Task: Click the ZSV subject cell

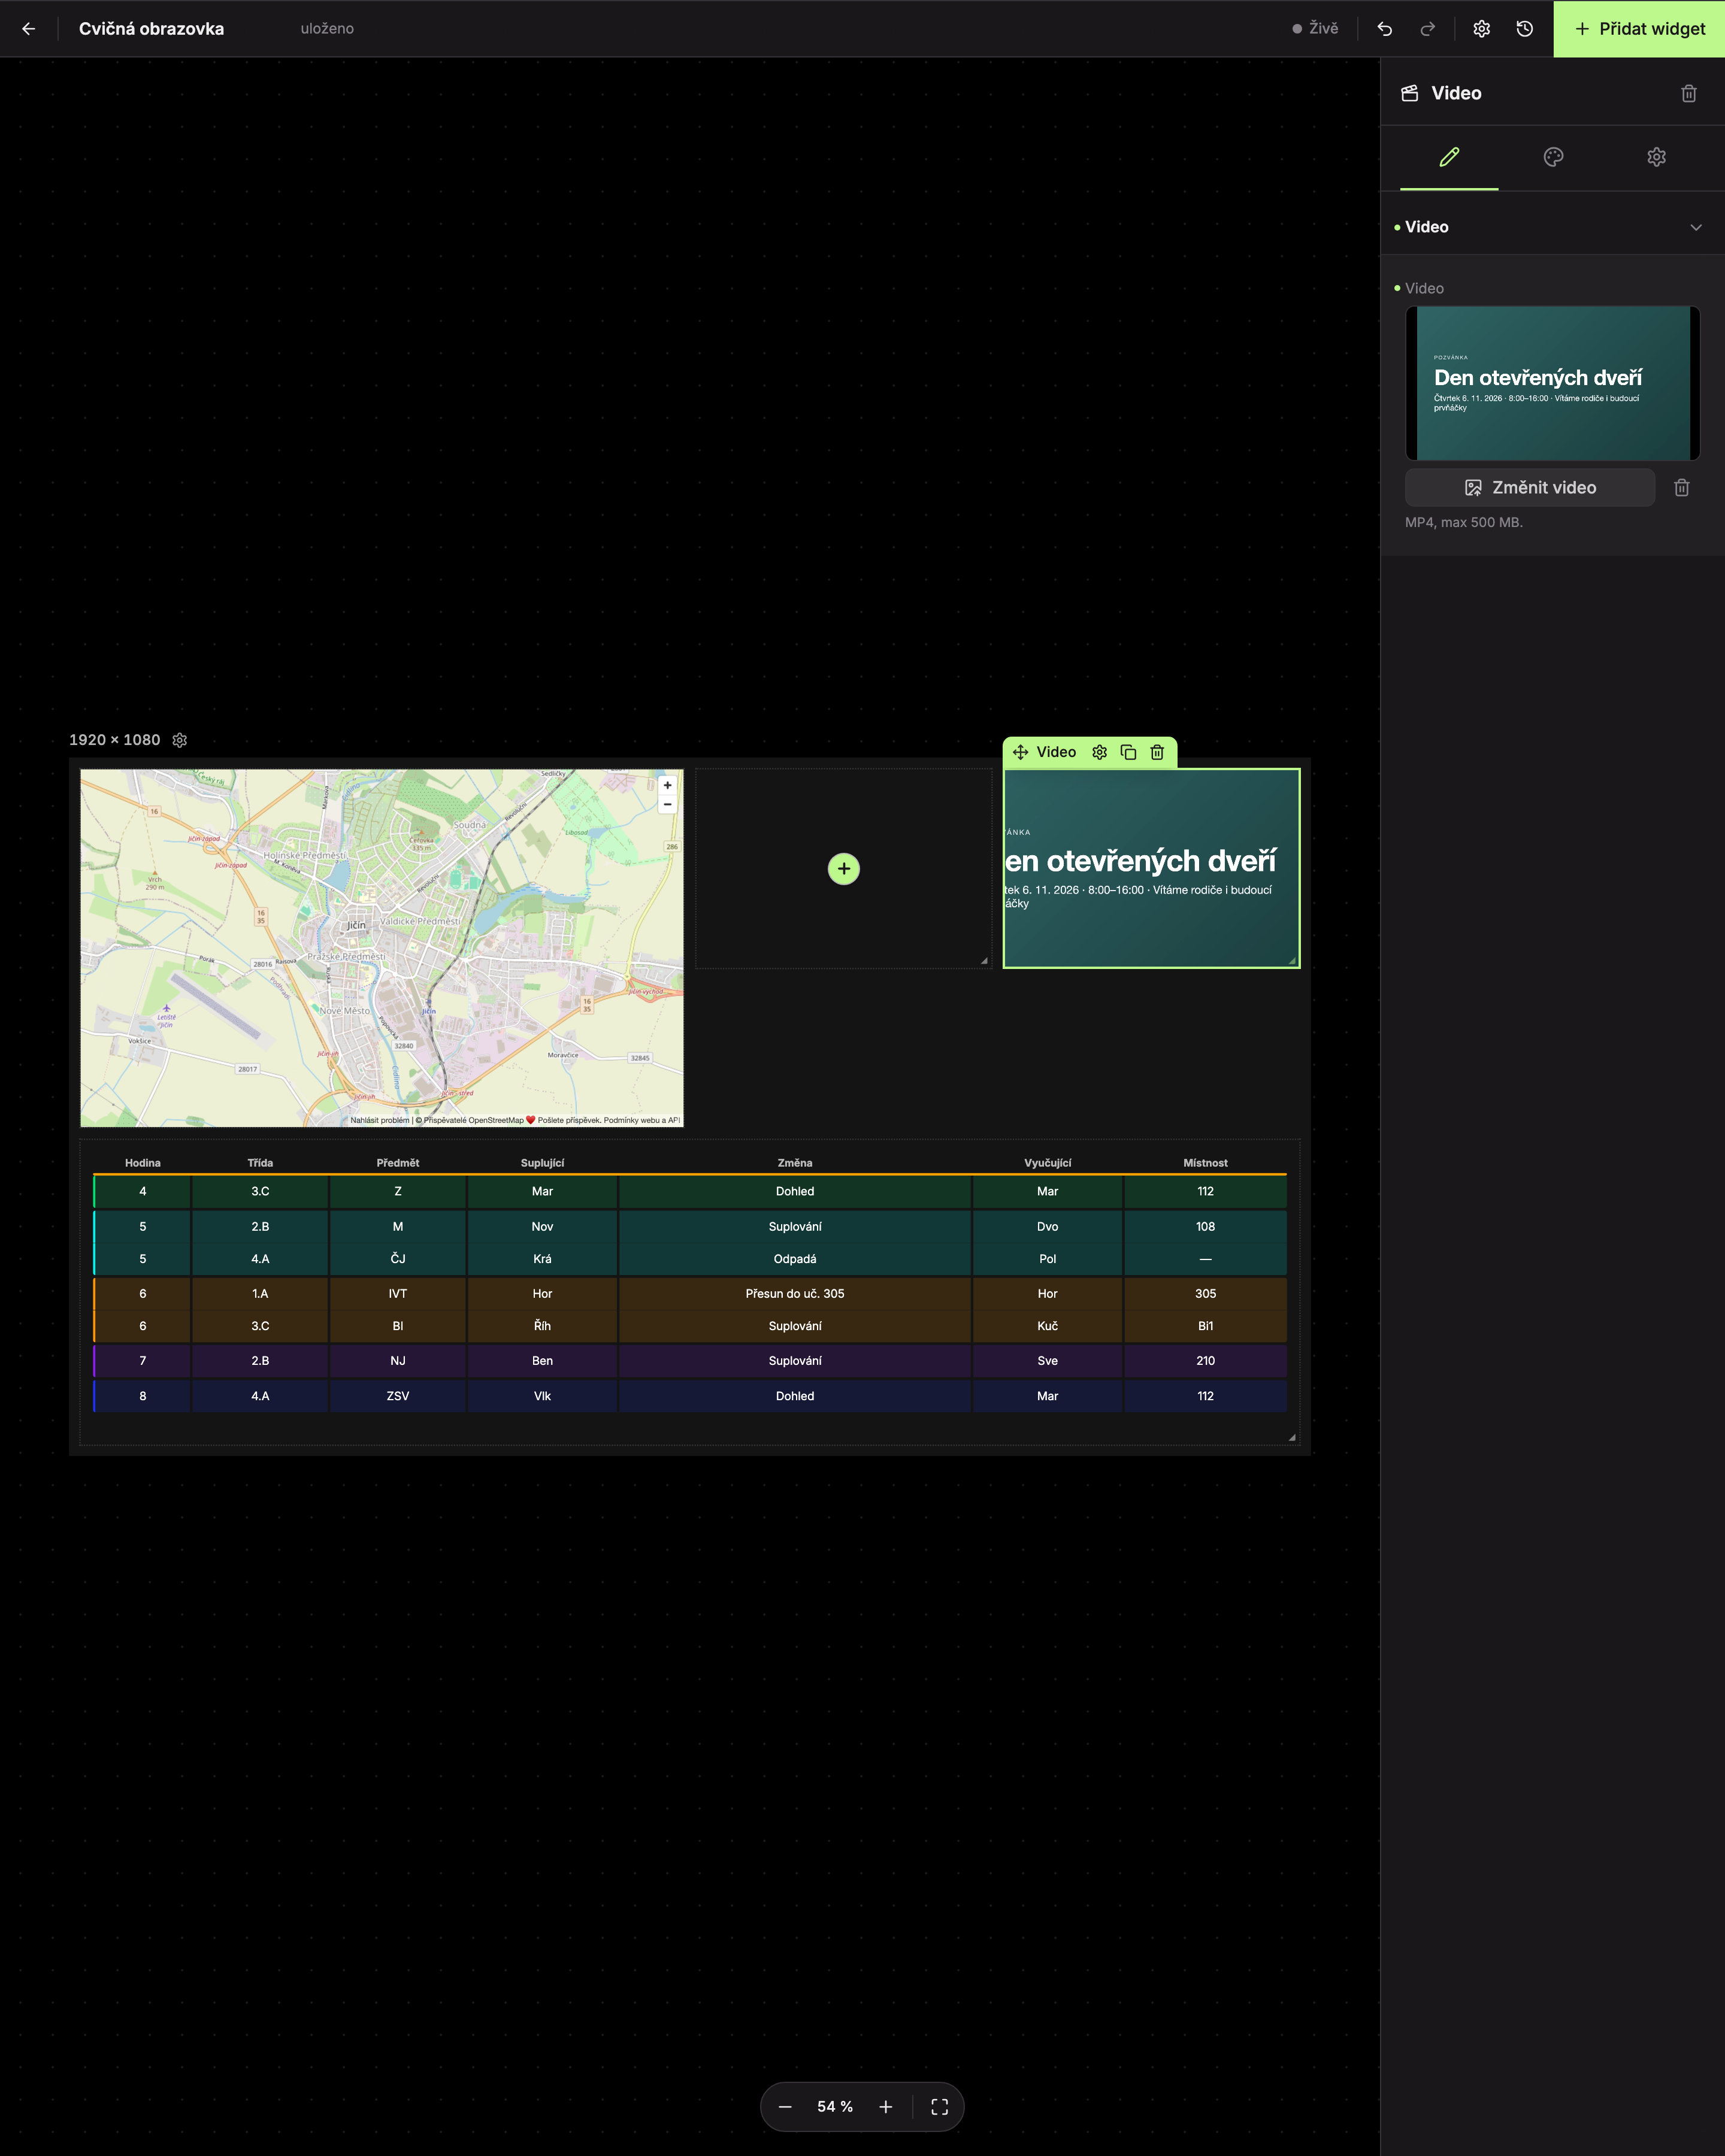Action: pos(398,1396)
